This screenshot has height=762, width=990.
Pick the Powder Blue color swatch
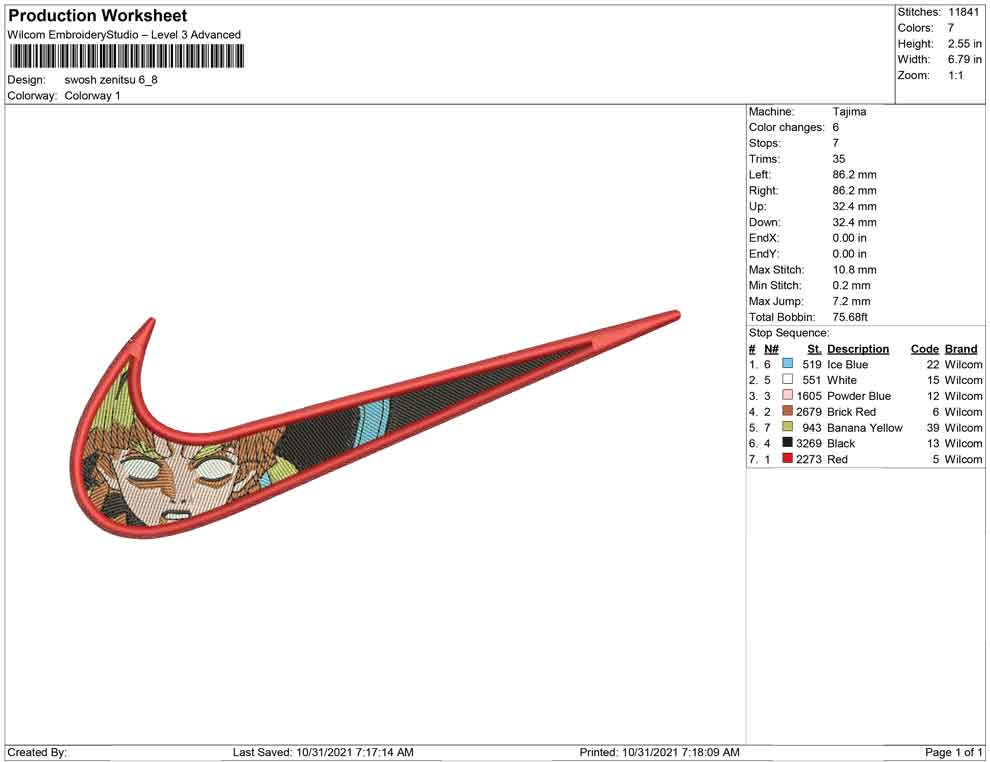pyautogui.click(x=788, y=396)
